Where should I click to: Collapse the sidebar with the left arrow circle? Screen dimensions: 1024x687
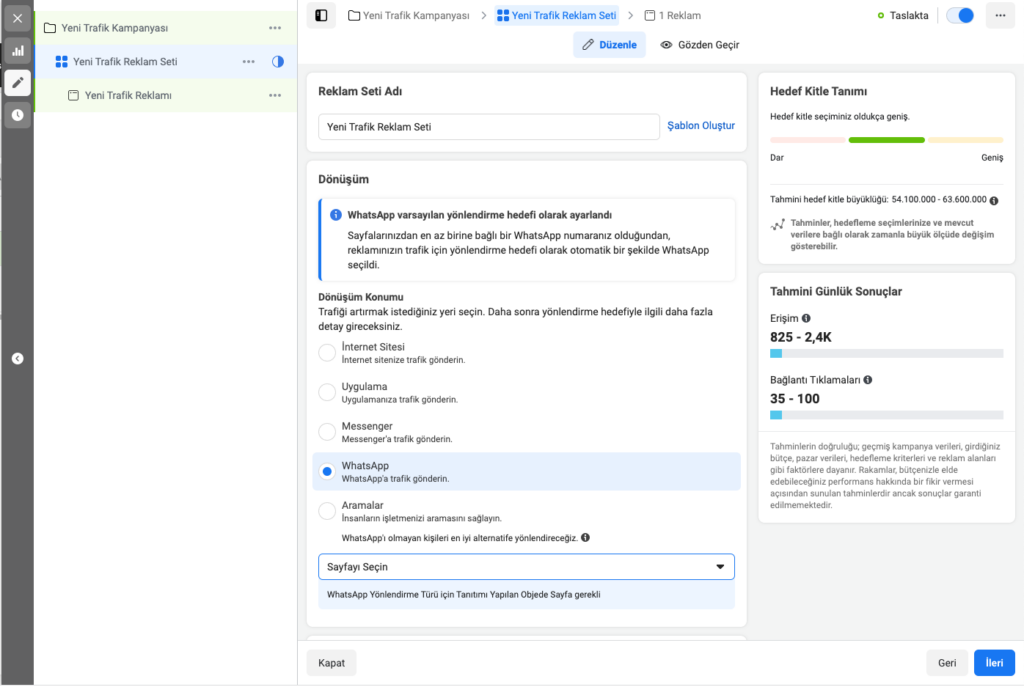17,358
